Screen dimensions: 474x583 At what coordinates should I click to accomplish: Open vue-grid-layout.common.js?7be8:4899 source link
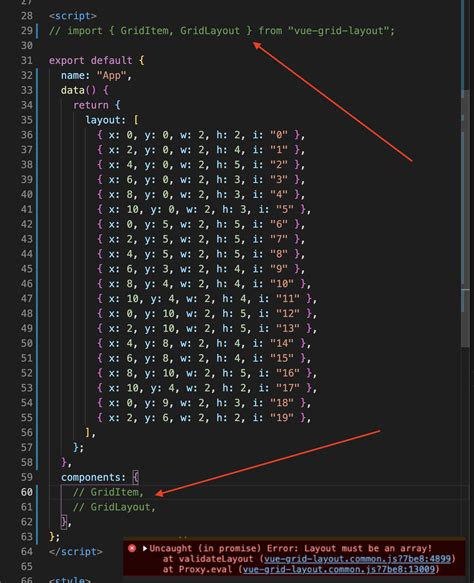point(357,558)
